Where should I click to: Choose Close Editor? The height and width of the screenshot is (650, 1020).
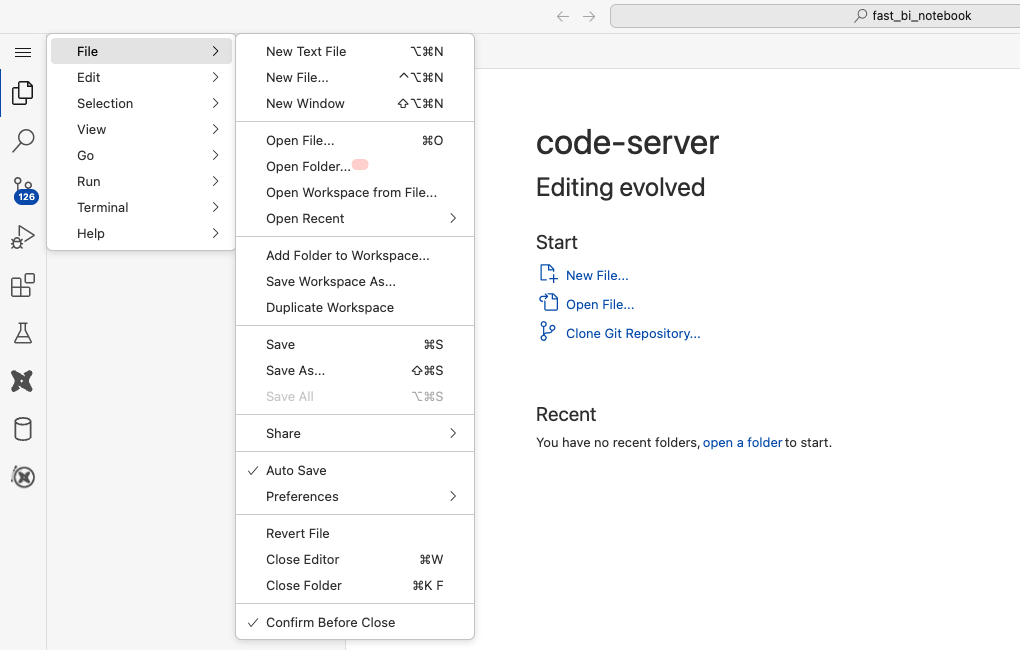pos(355,560)
